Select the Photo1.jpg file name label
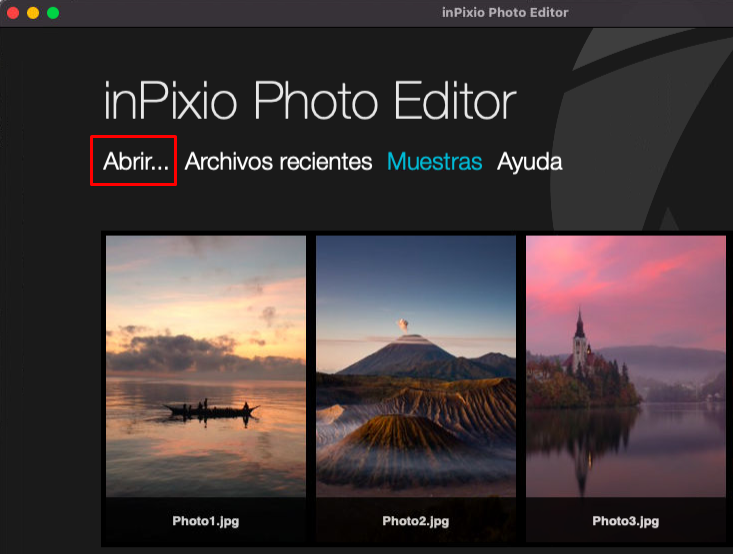The width and height of the screenshot is (733, 554). coord(206,521)
